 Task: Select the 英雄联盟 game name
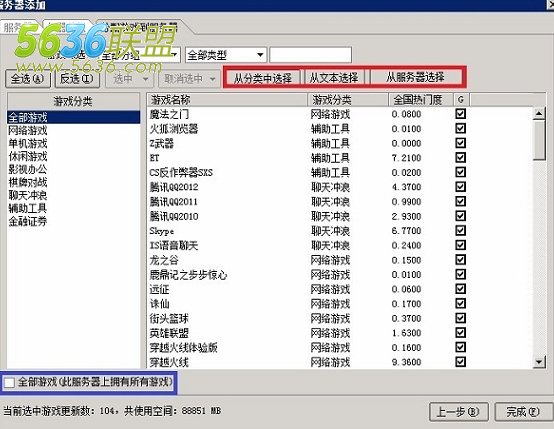click(169, 333)
